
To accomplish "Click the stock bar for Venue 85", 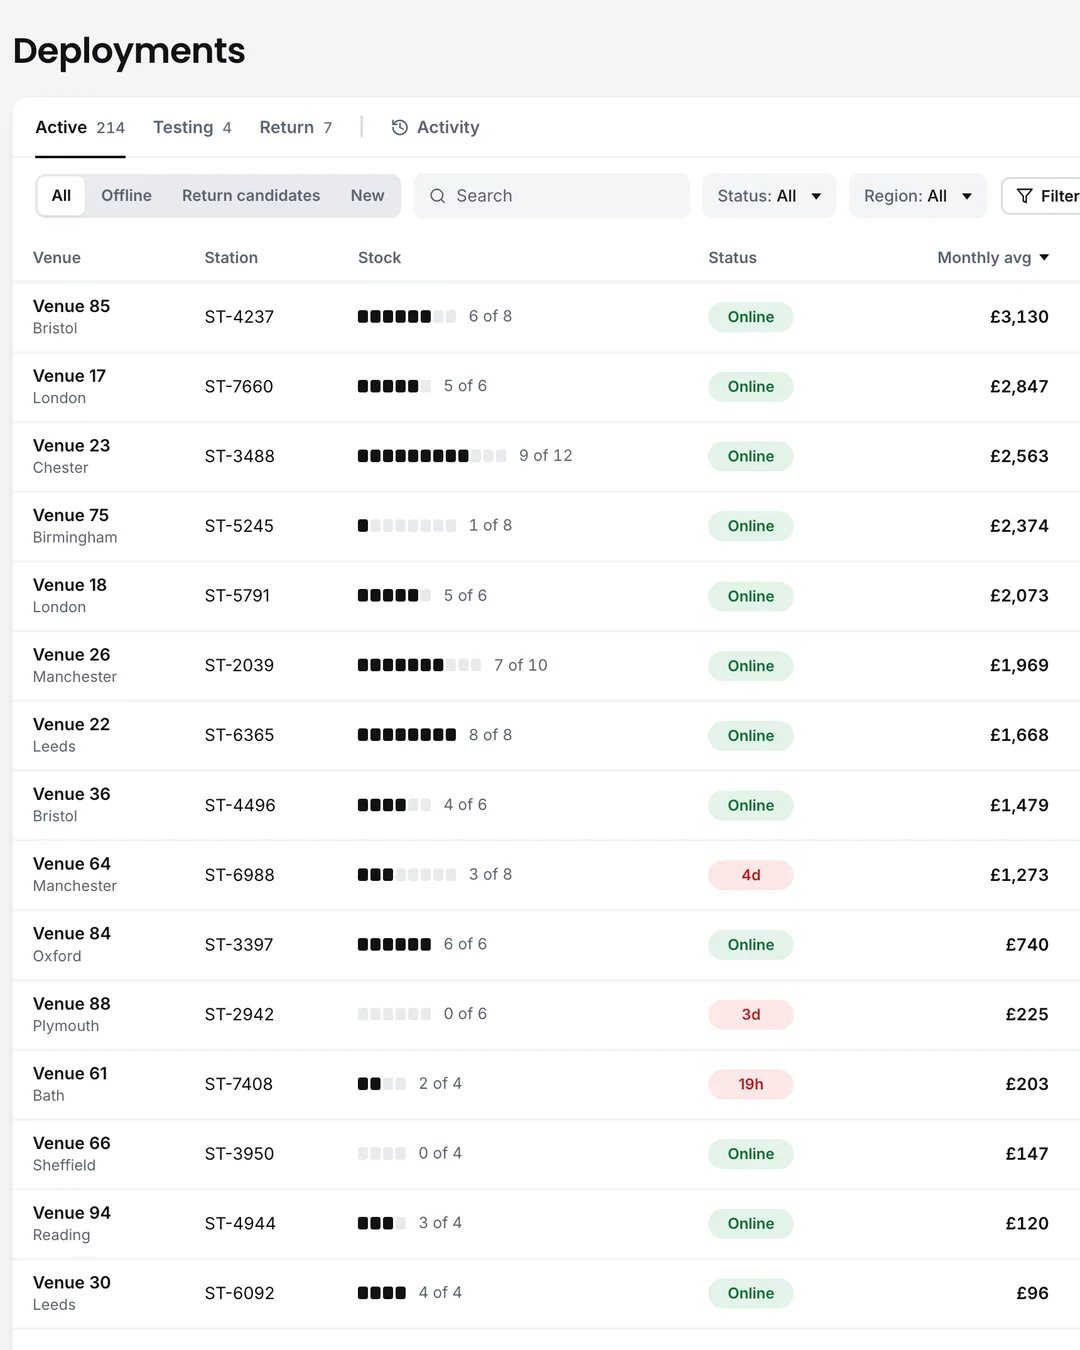I will pos(407,317).
